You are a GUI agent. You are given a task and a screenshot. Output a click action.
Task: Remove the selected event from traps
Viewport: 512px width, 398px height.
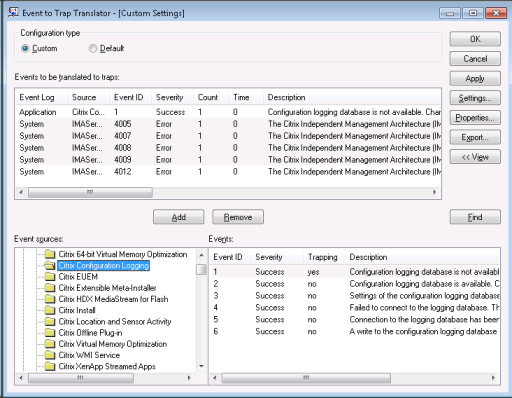tap(238, 217)
